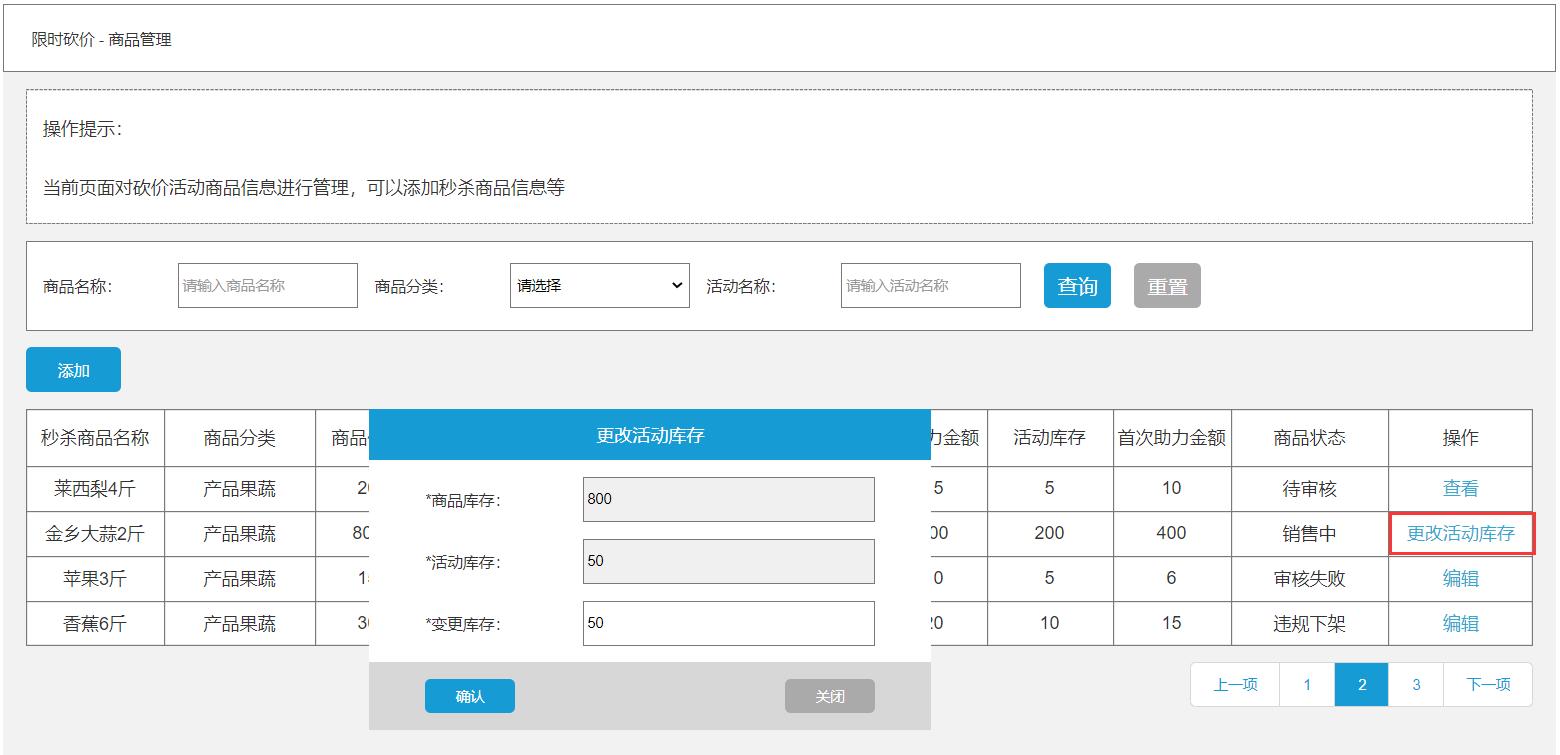Image resolution: width=1560 pixels, height=755 pixels.
Task: Open the 查看 link for 莱西梨4斤
Action: [1461, 488]
